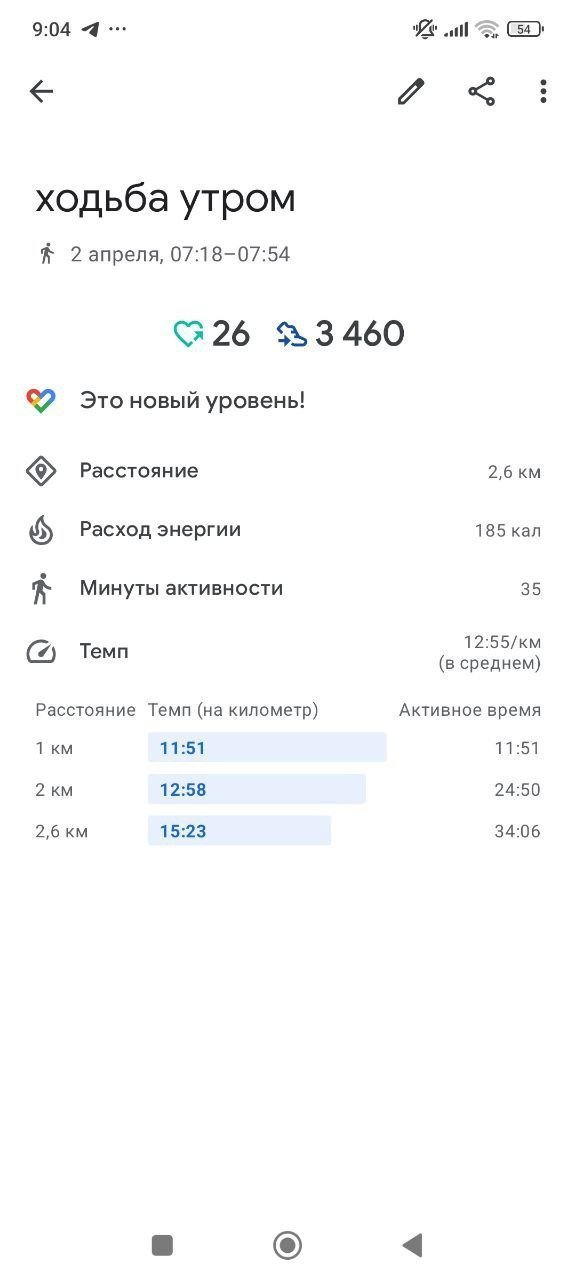Tap Android recent apps square button
Image resolution: width=576 pixels, height=1280 pixels.
click(x=162, y=1245)
